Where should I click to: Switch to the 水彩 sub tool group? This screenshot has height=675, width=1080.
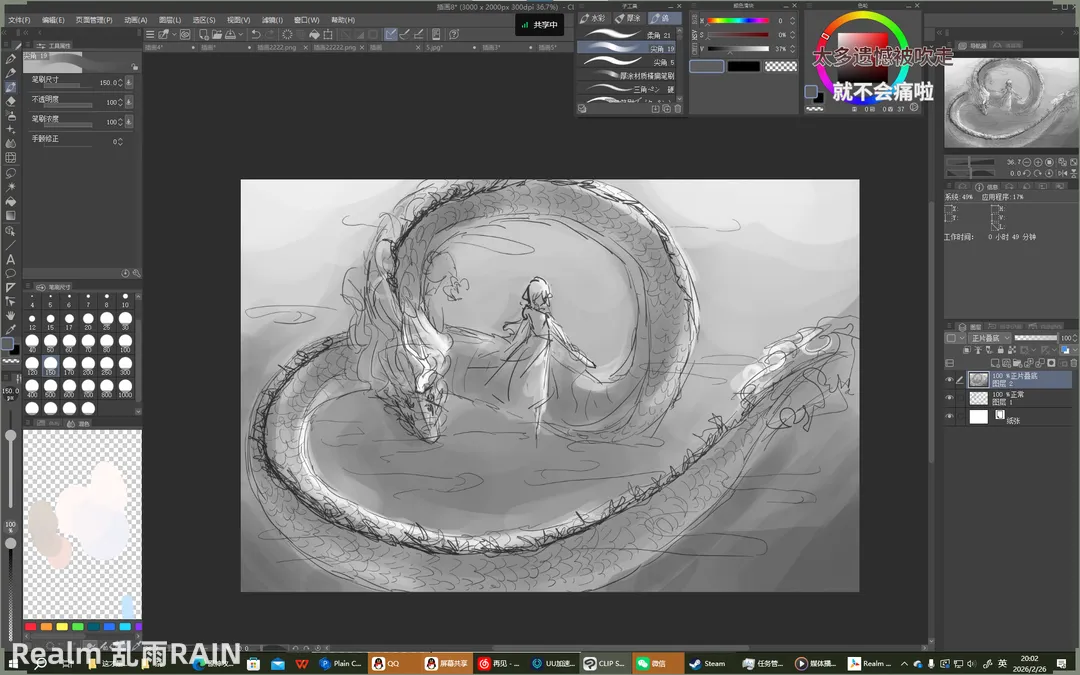(593, 18)
